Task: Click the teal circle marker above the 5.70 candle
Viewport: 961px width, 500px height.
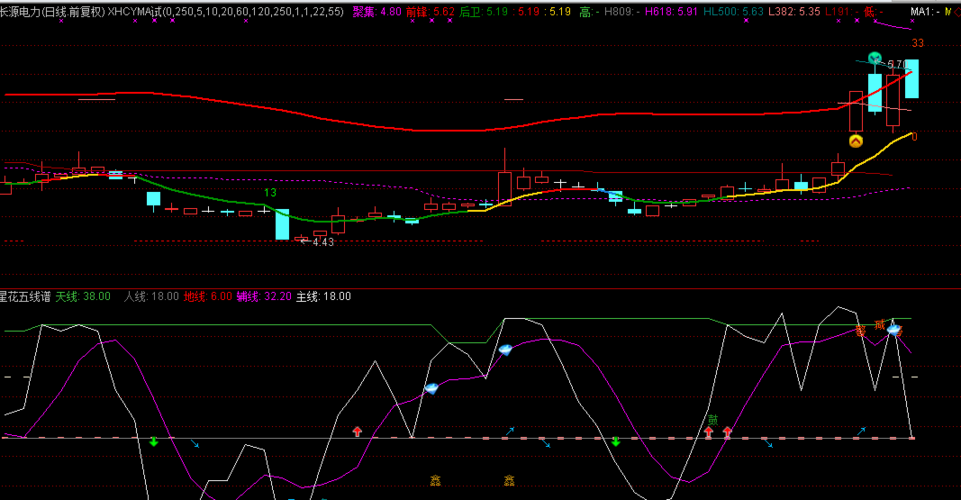Action: click(875, 58)
